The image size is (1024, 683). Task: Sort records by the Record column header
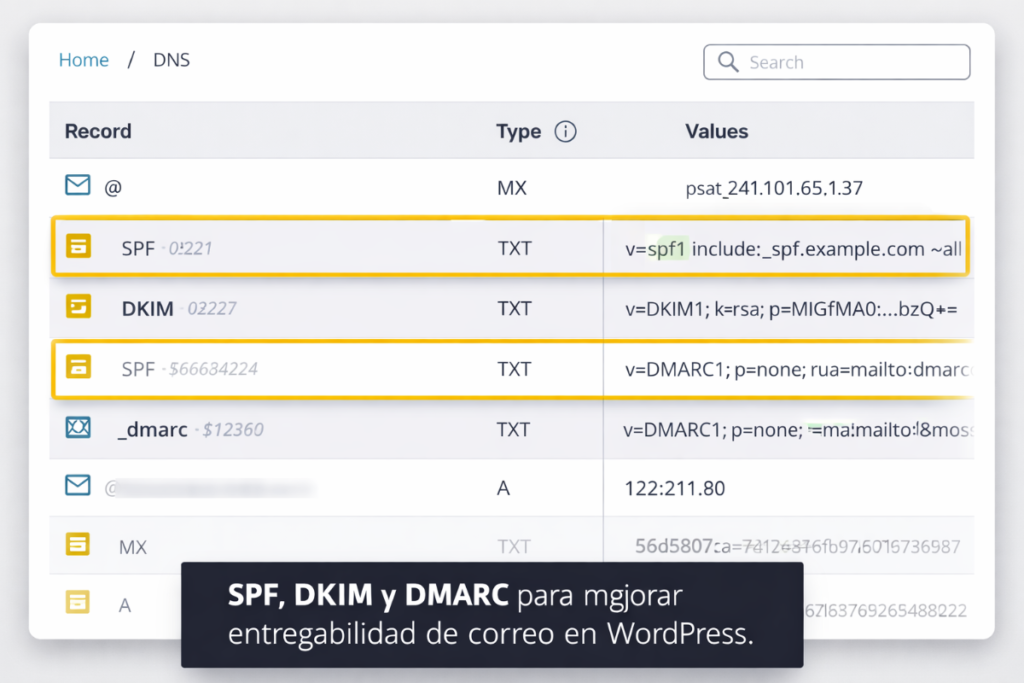(98, 131)
